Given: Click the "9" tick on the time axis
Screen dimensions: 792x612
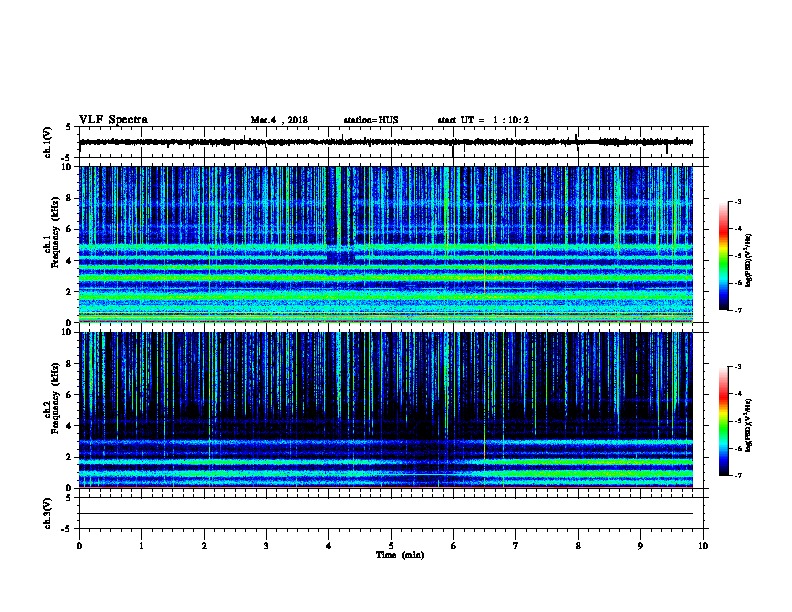Looking at the screenshot, I should pyautogui.click(x=640, y=545).
